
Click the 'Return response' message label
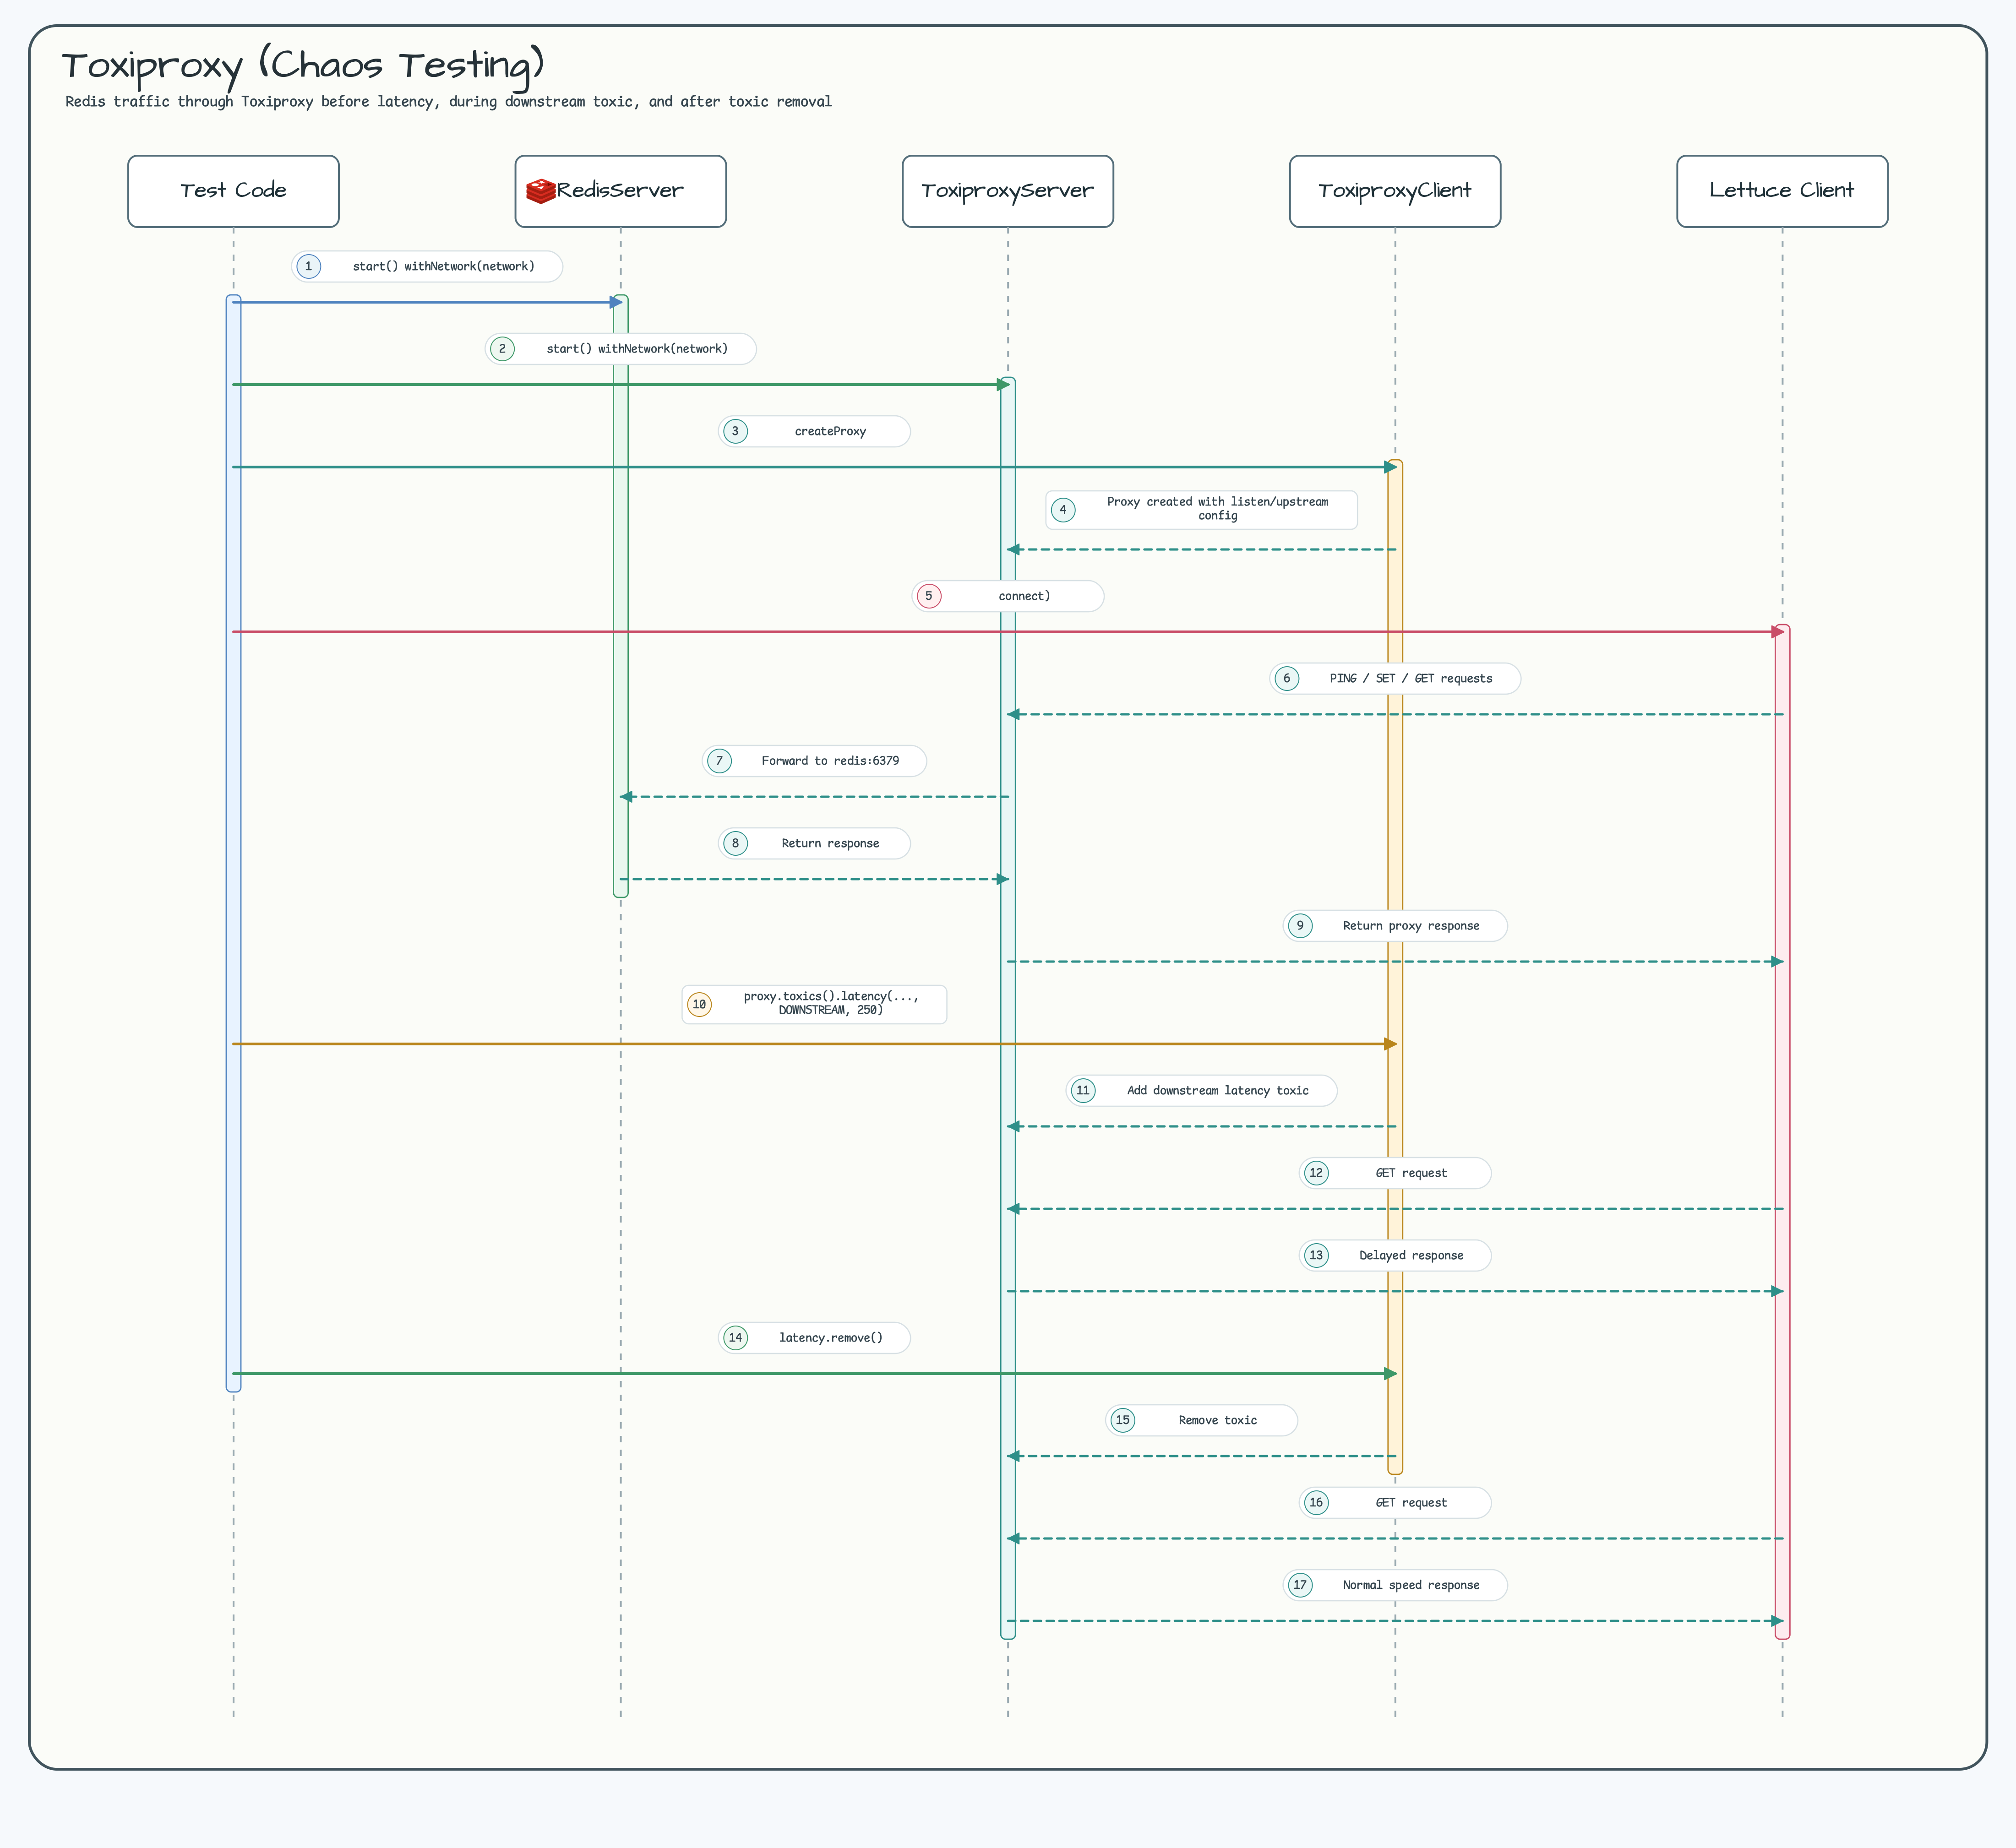pos(814,843)
